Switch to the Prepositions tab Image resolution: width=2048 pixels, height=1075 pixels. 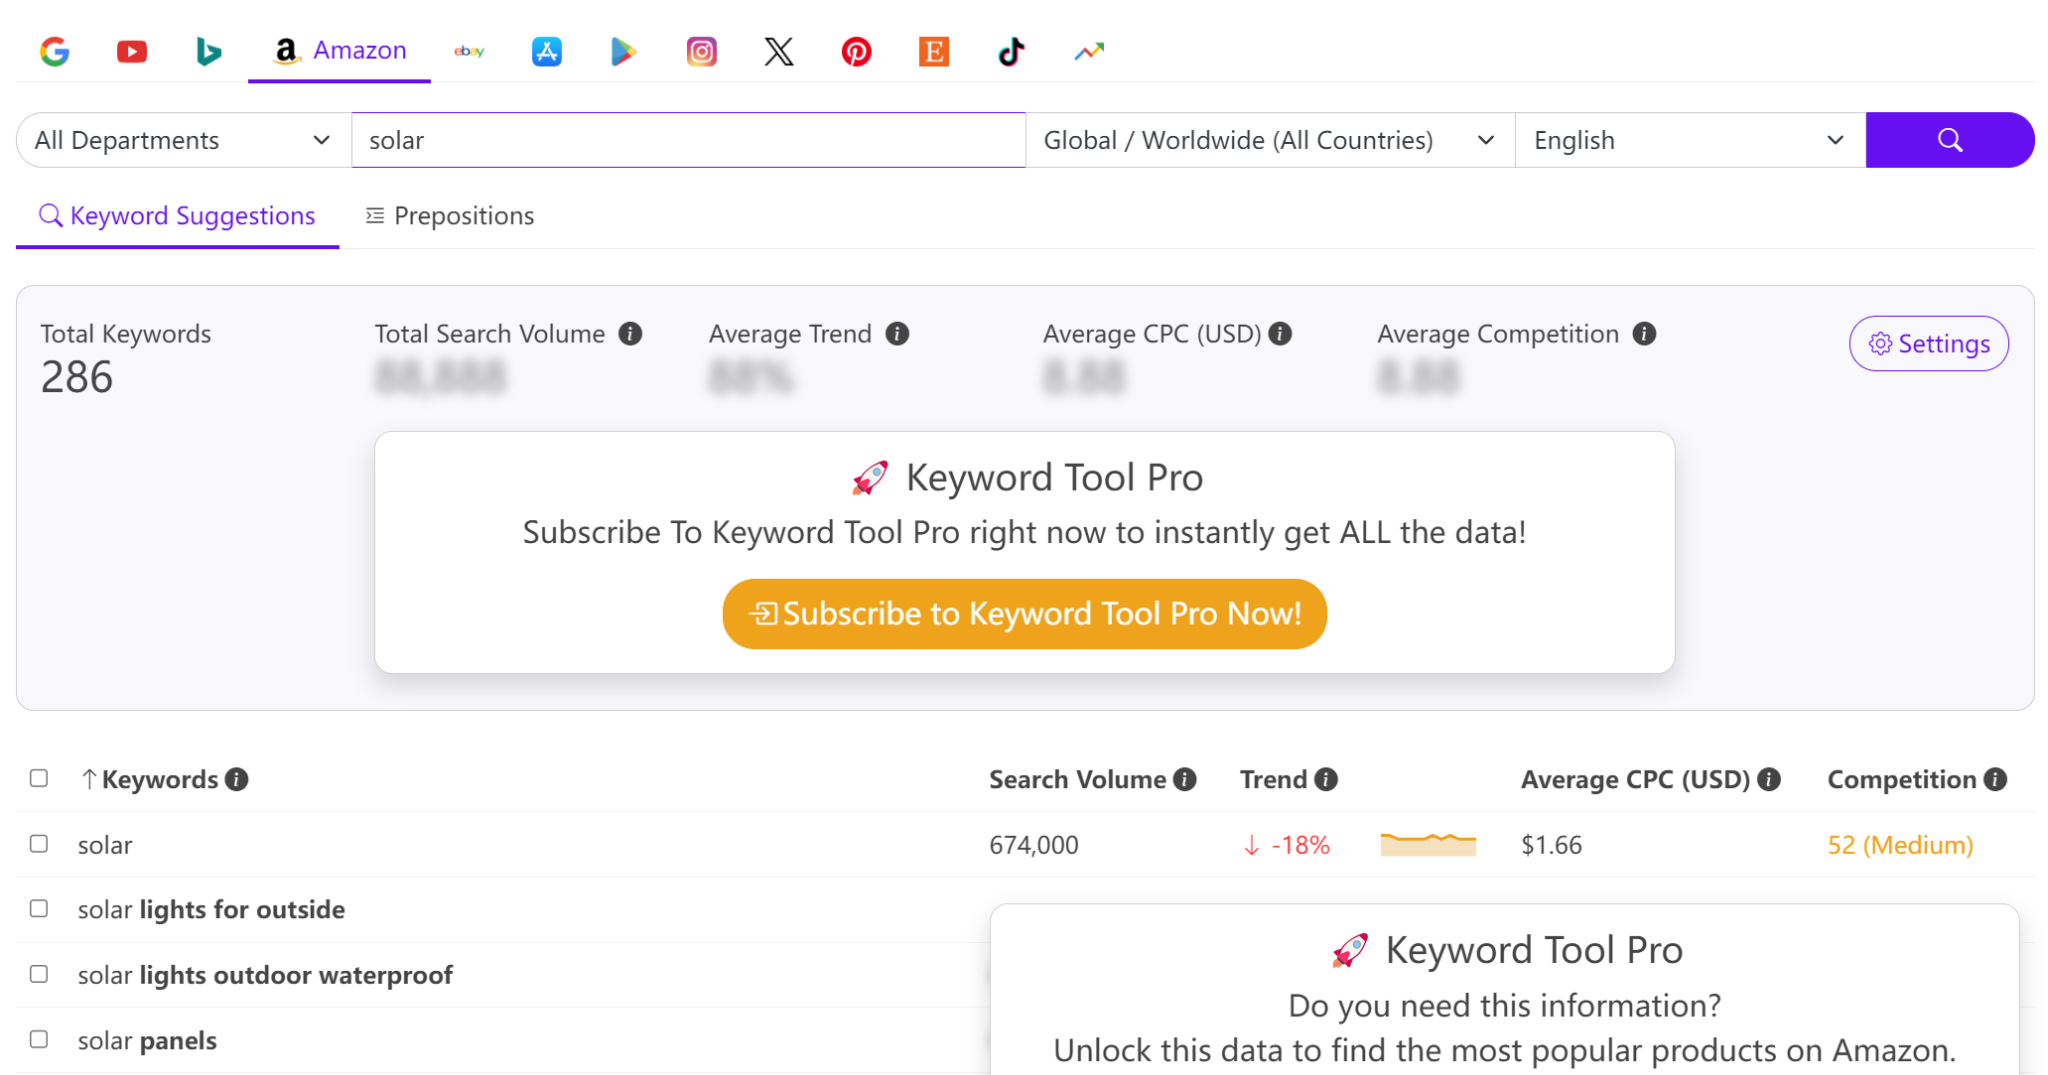point(450,216)
